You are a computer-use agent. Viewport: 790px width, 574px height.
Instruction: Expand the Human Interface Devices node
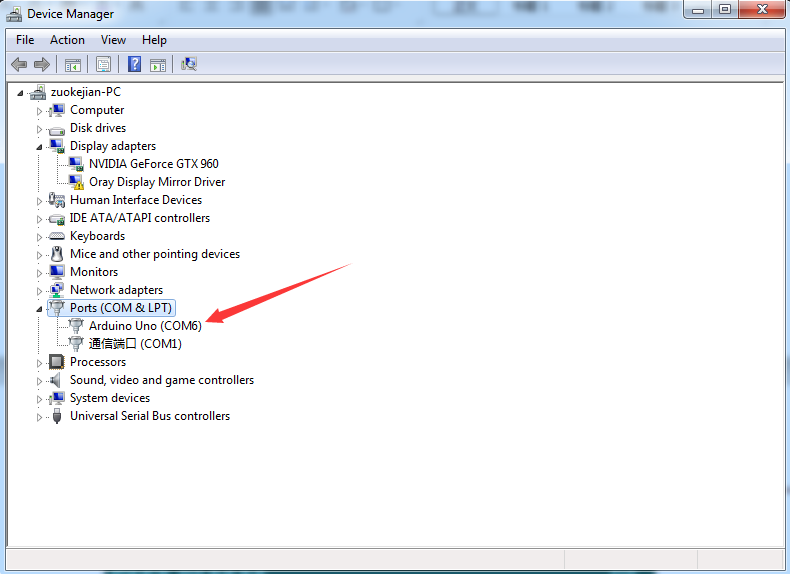click(x=39, y=201)
